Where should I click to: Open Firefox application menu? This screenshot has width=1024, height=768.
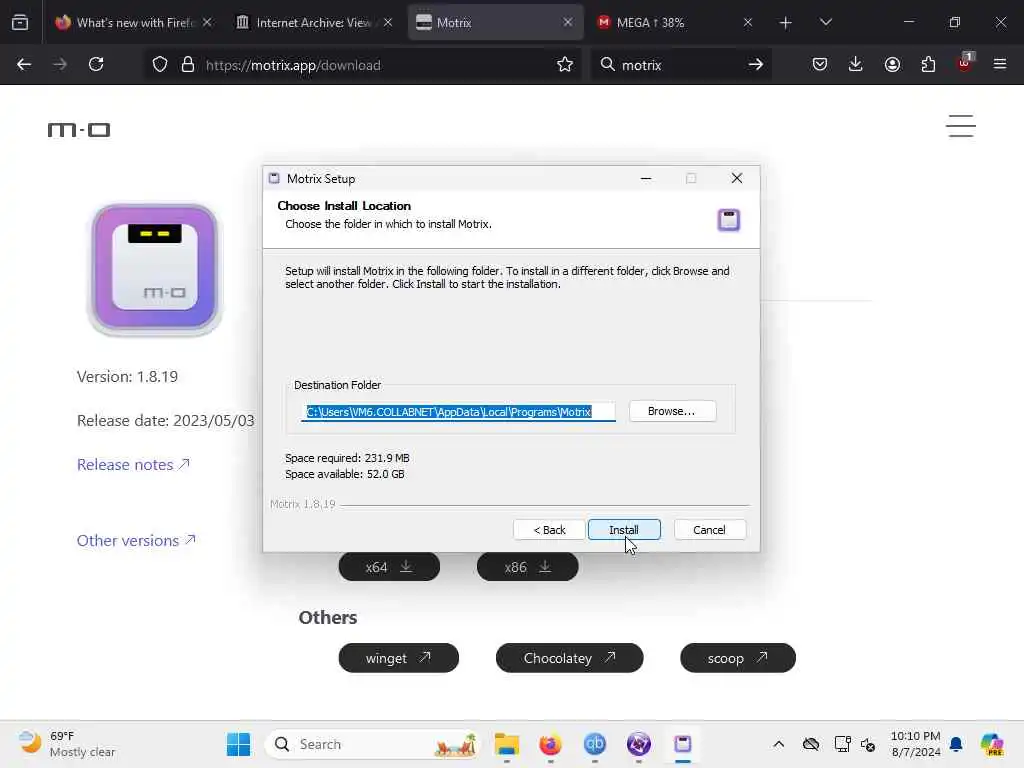tap(1000, 64)
